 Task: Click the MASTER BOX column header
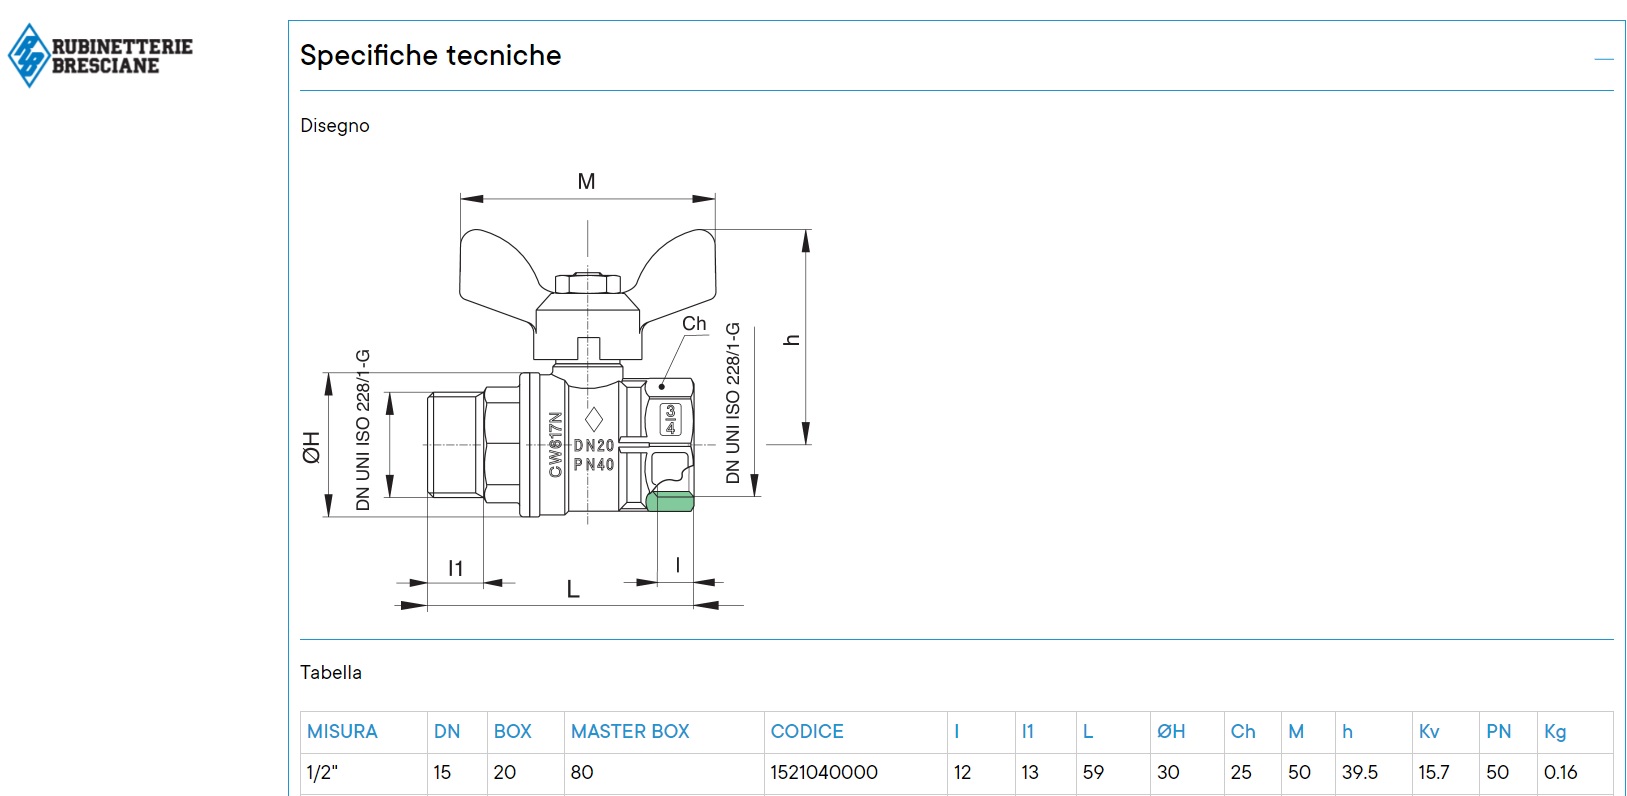pos(630,731)
